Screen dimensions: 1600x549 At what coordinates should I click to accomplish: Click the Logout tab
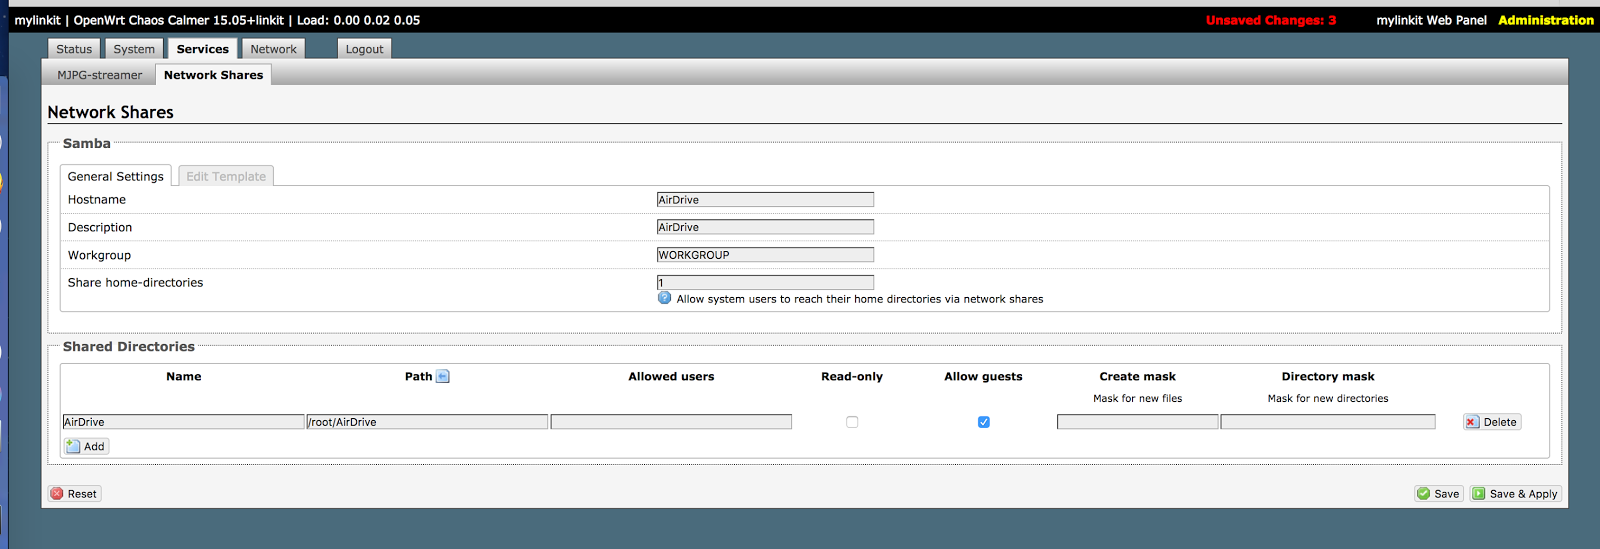pos(364,49)
